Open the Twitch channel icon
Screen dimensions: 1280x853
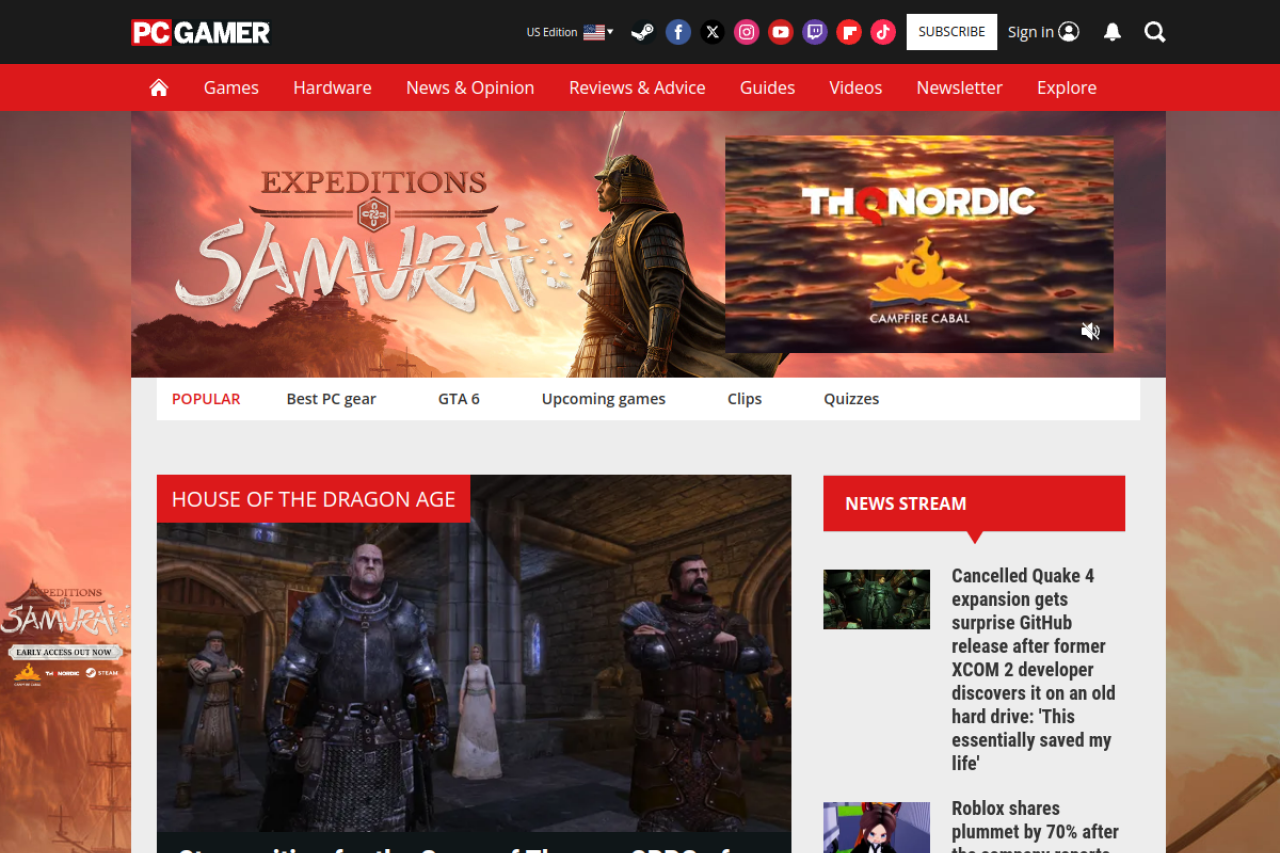click(x=815, y=32)
